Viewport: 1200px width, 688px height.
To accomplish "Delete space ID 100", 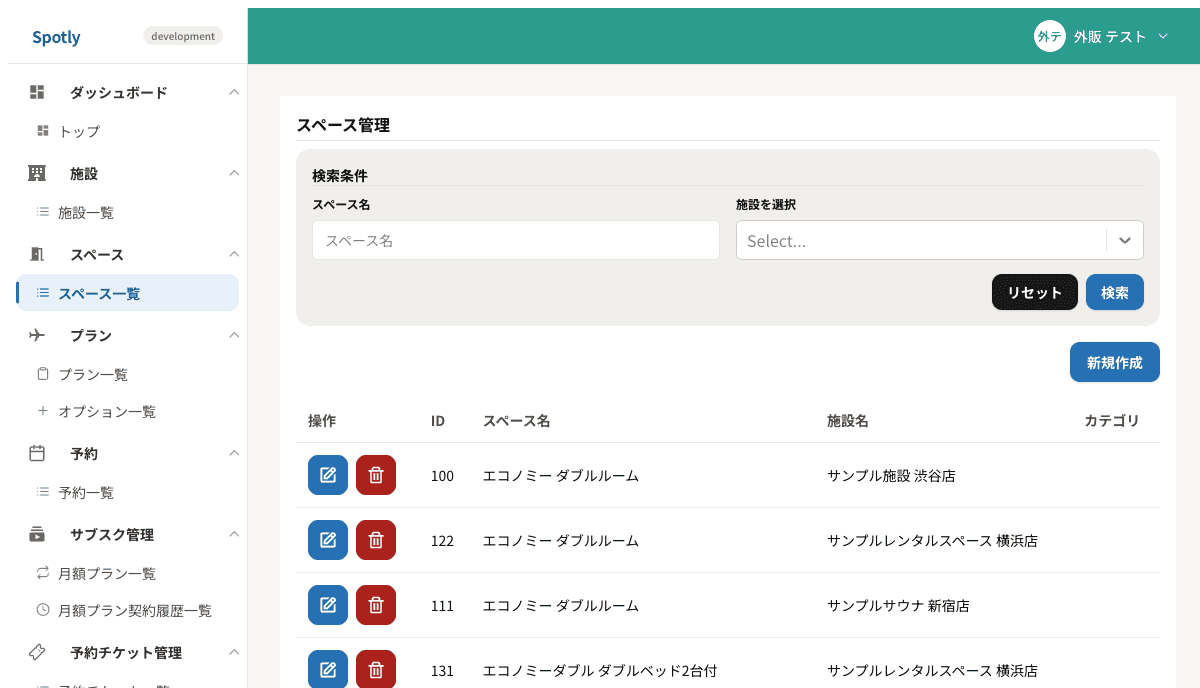I will click(376, 475).
